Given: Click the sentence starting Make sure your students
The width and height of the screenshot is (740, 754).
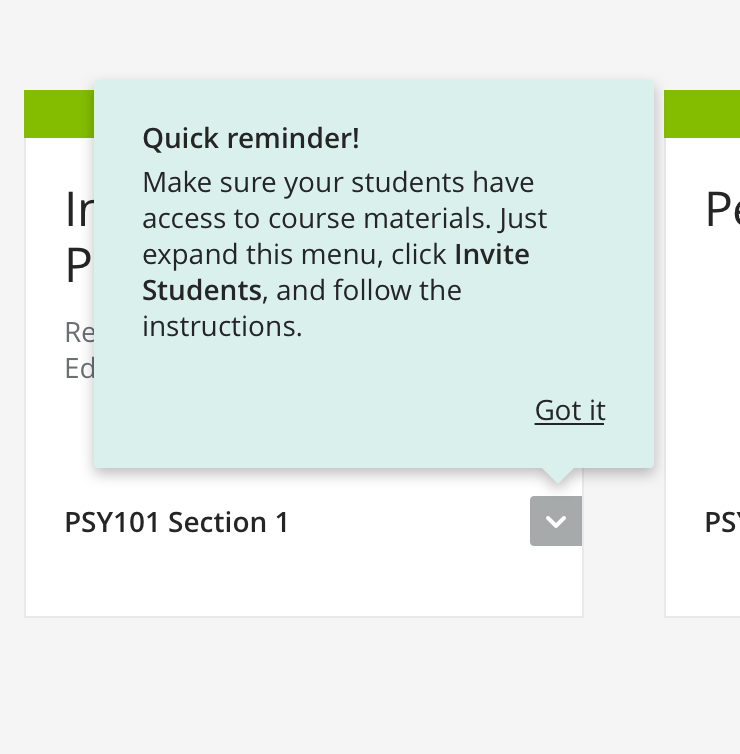Looking at the screenshot, I should (x=338, y=183).
